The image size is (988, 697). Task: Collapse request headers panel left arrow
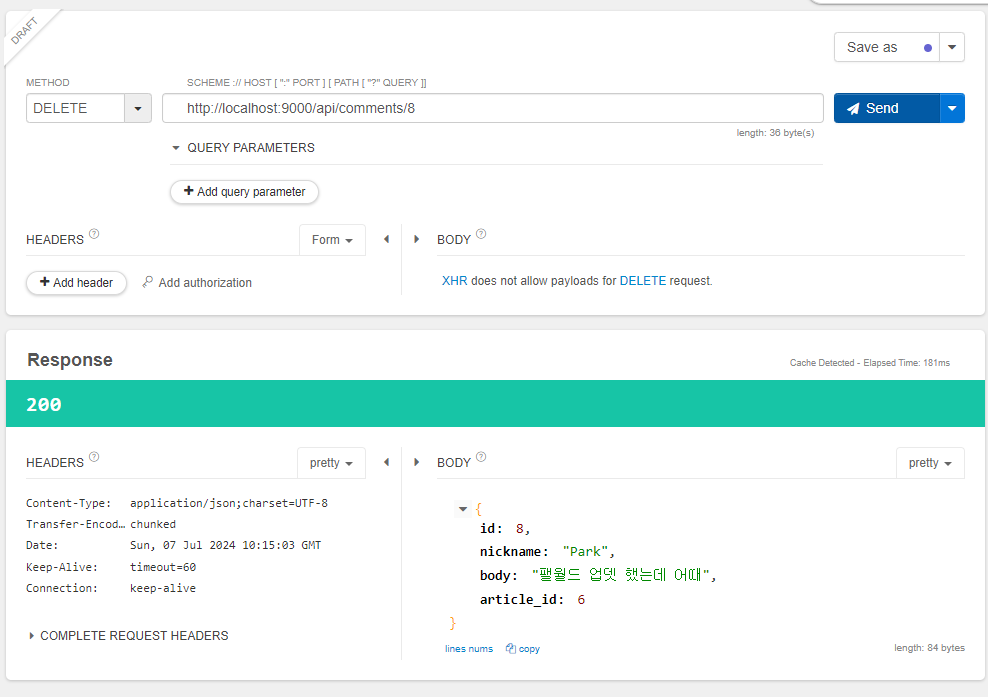coord(386,239)
